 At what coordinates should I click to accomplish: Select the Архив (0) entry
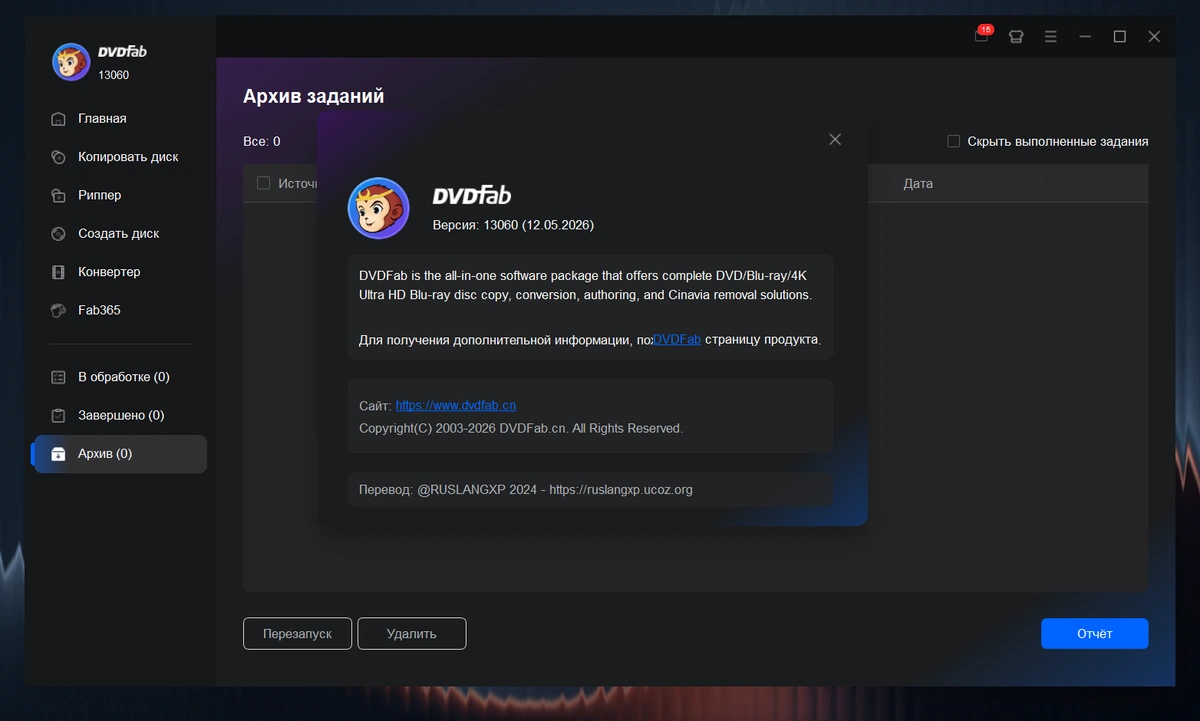point(120,454)
